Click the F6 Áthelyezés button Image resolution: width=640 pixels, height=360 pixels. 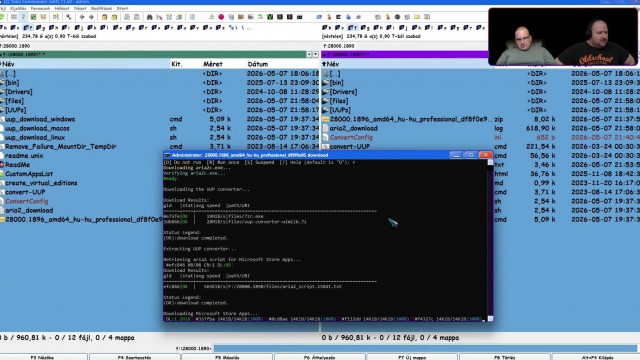coord(319,357)
